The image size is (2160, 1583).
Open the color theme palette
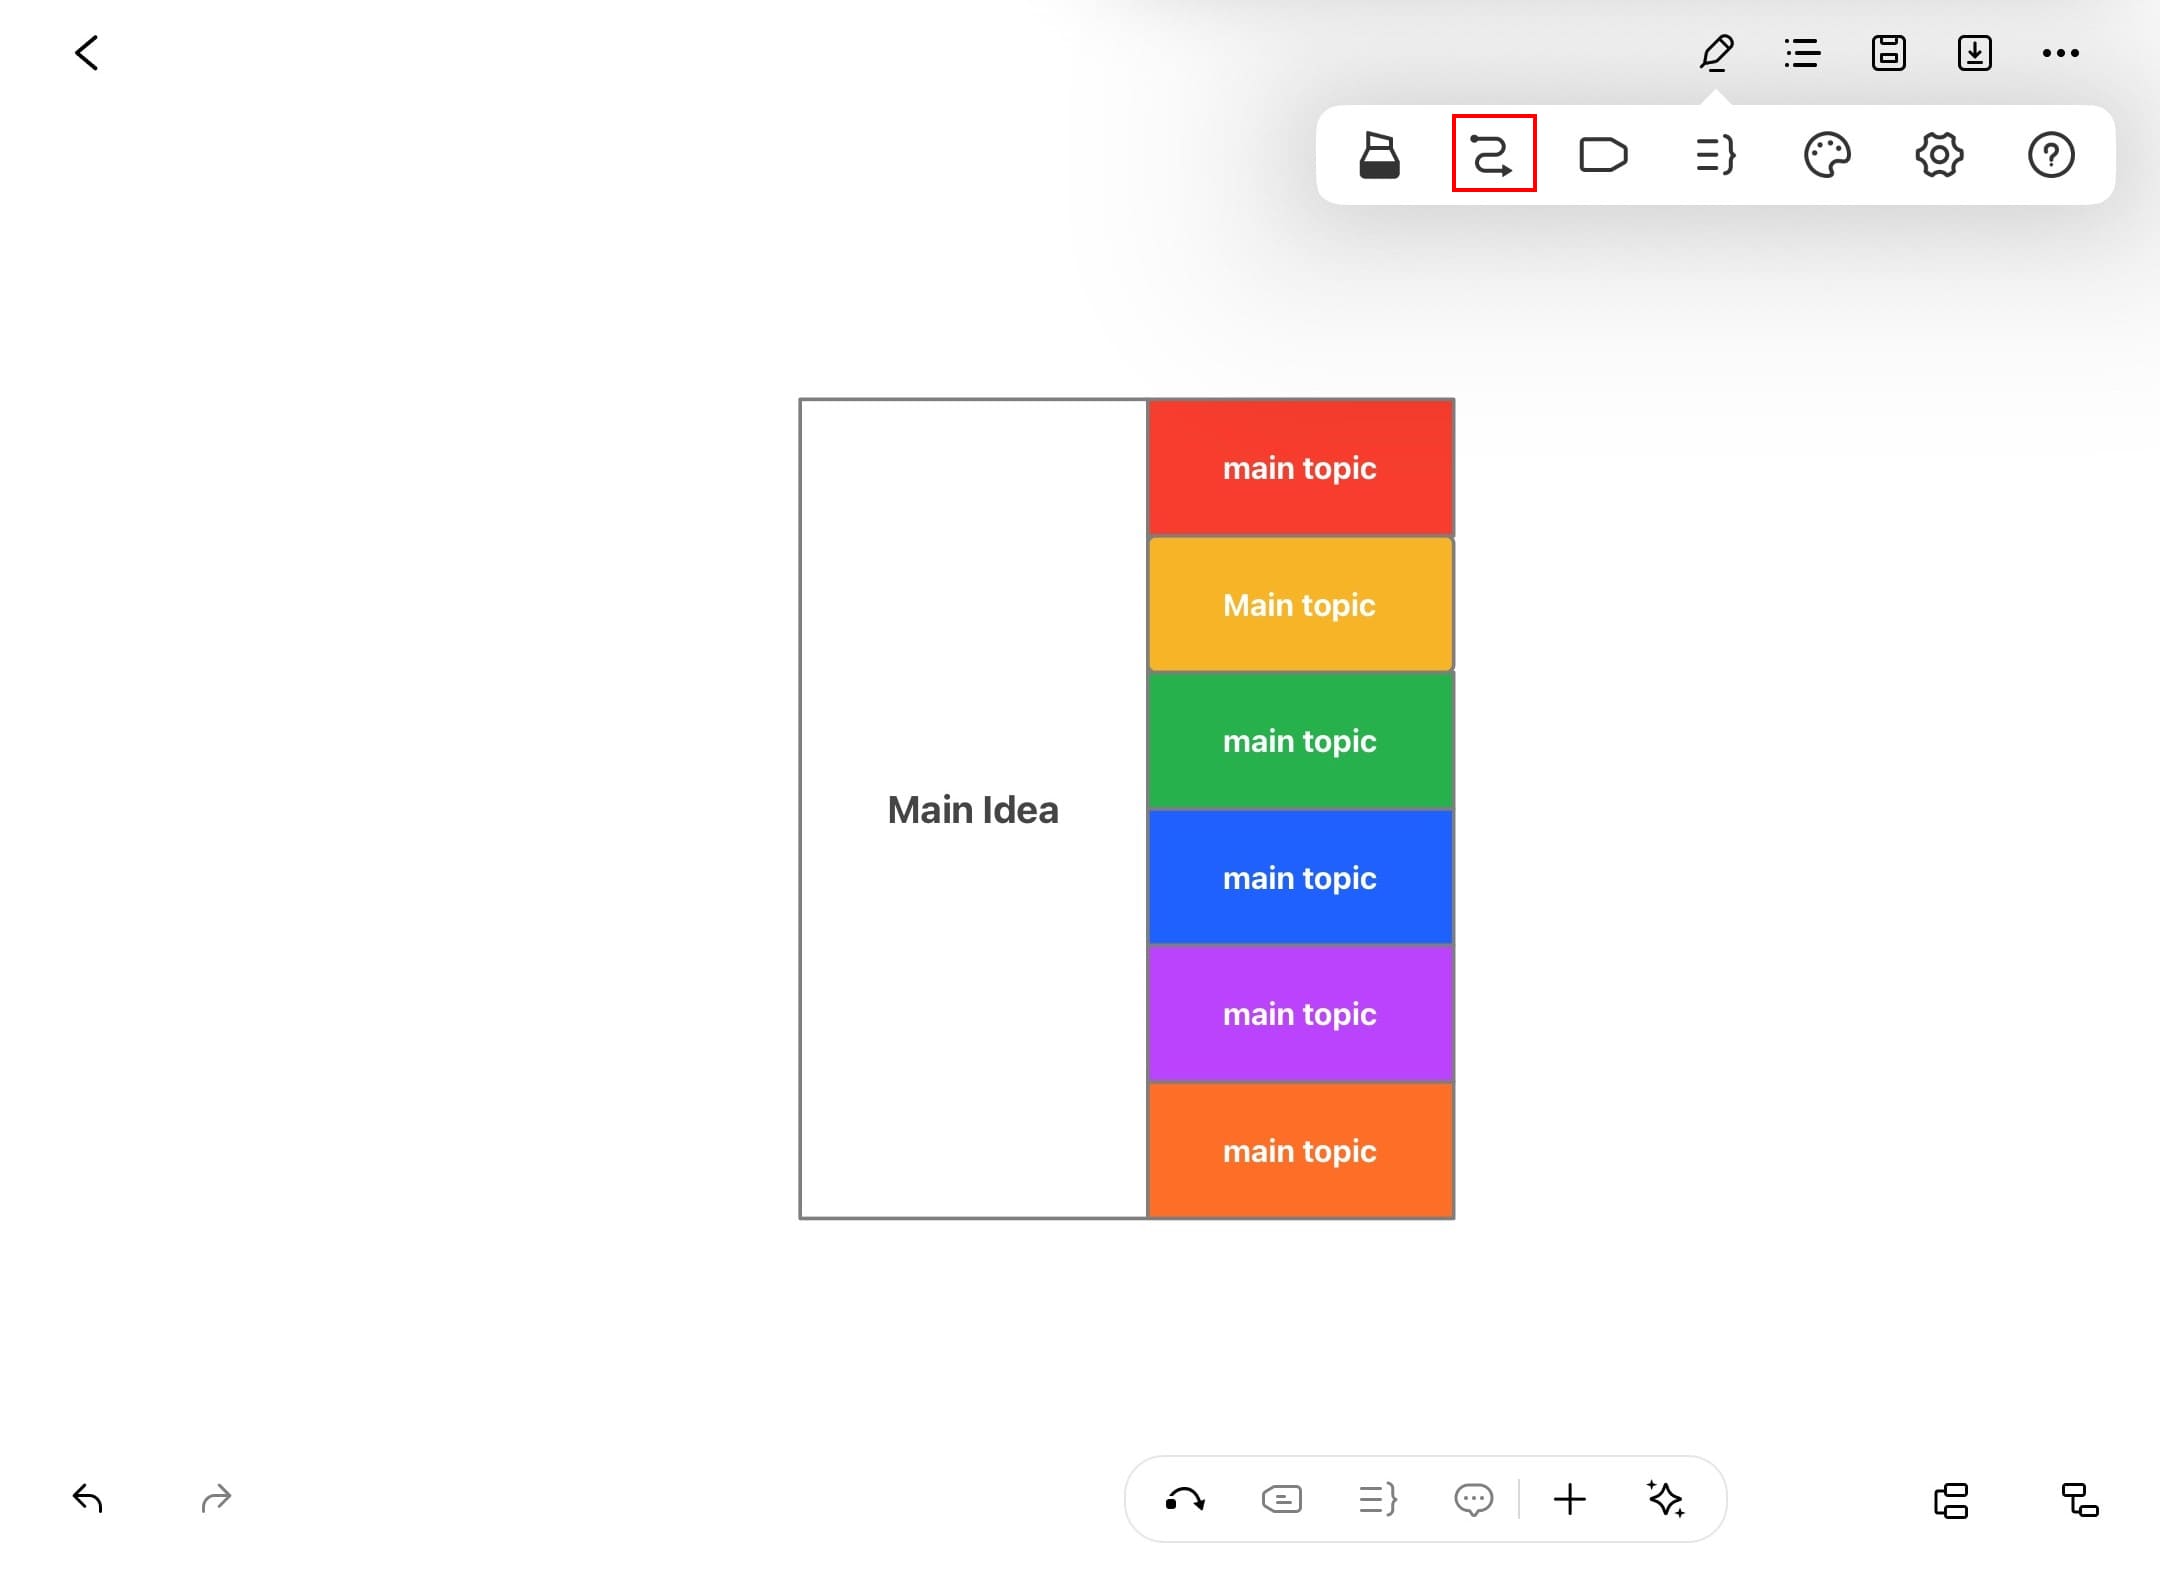(x=1827, y=155)
